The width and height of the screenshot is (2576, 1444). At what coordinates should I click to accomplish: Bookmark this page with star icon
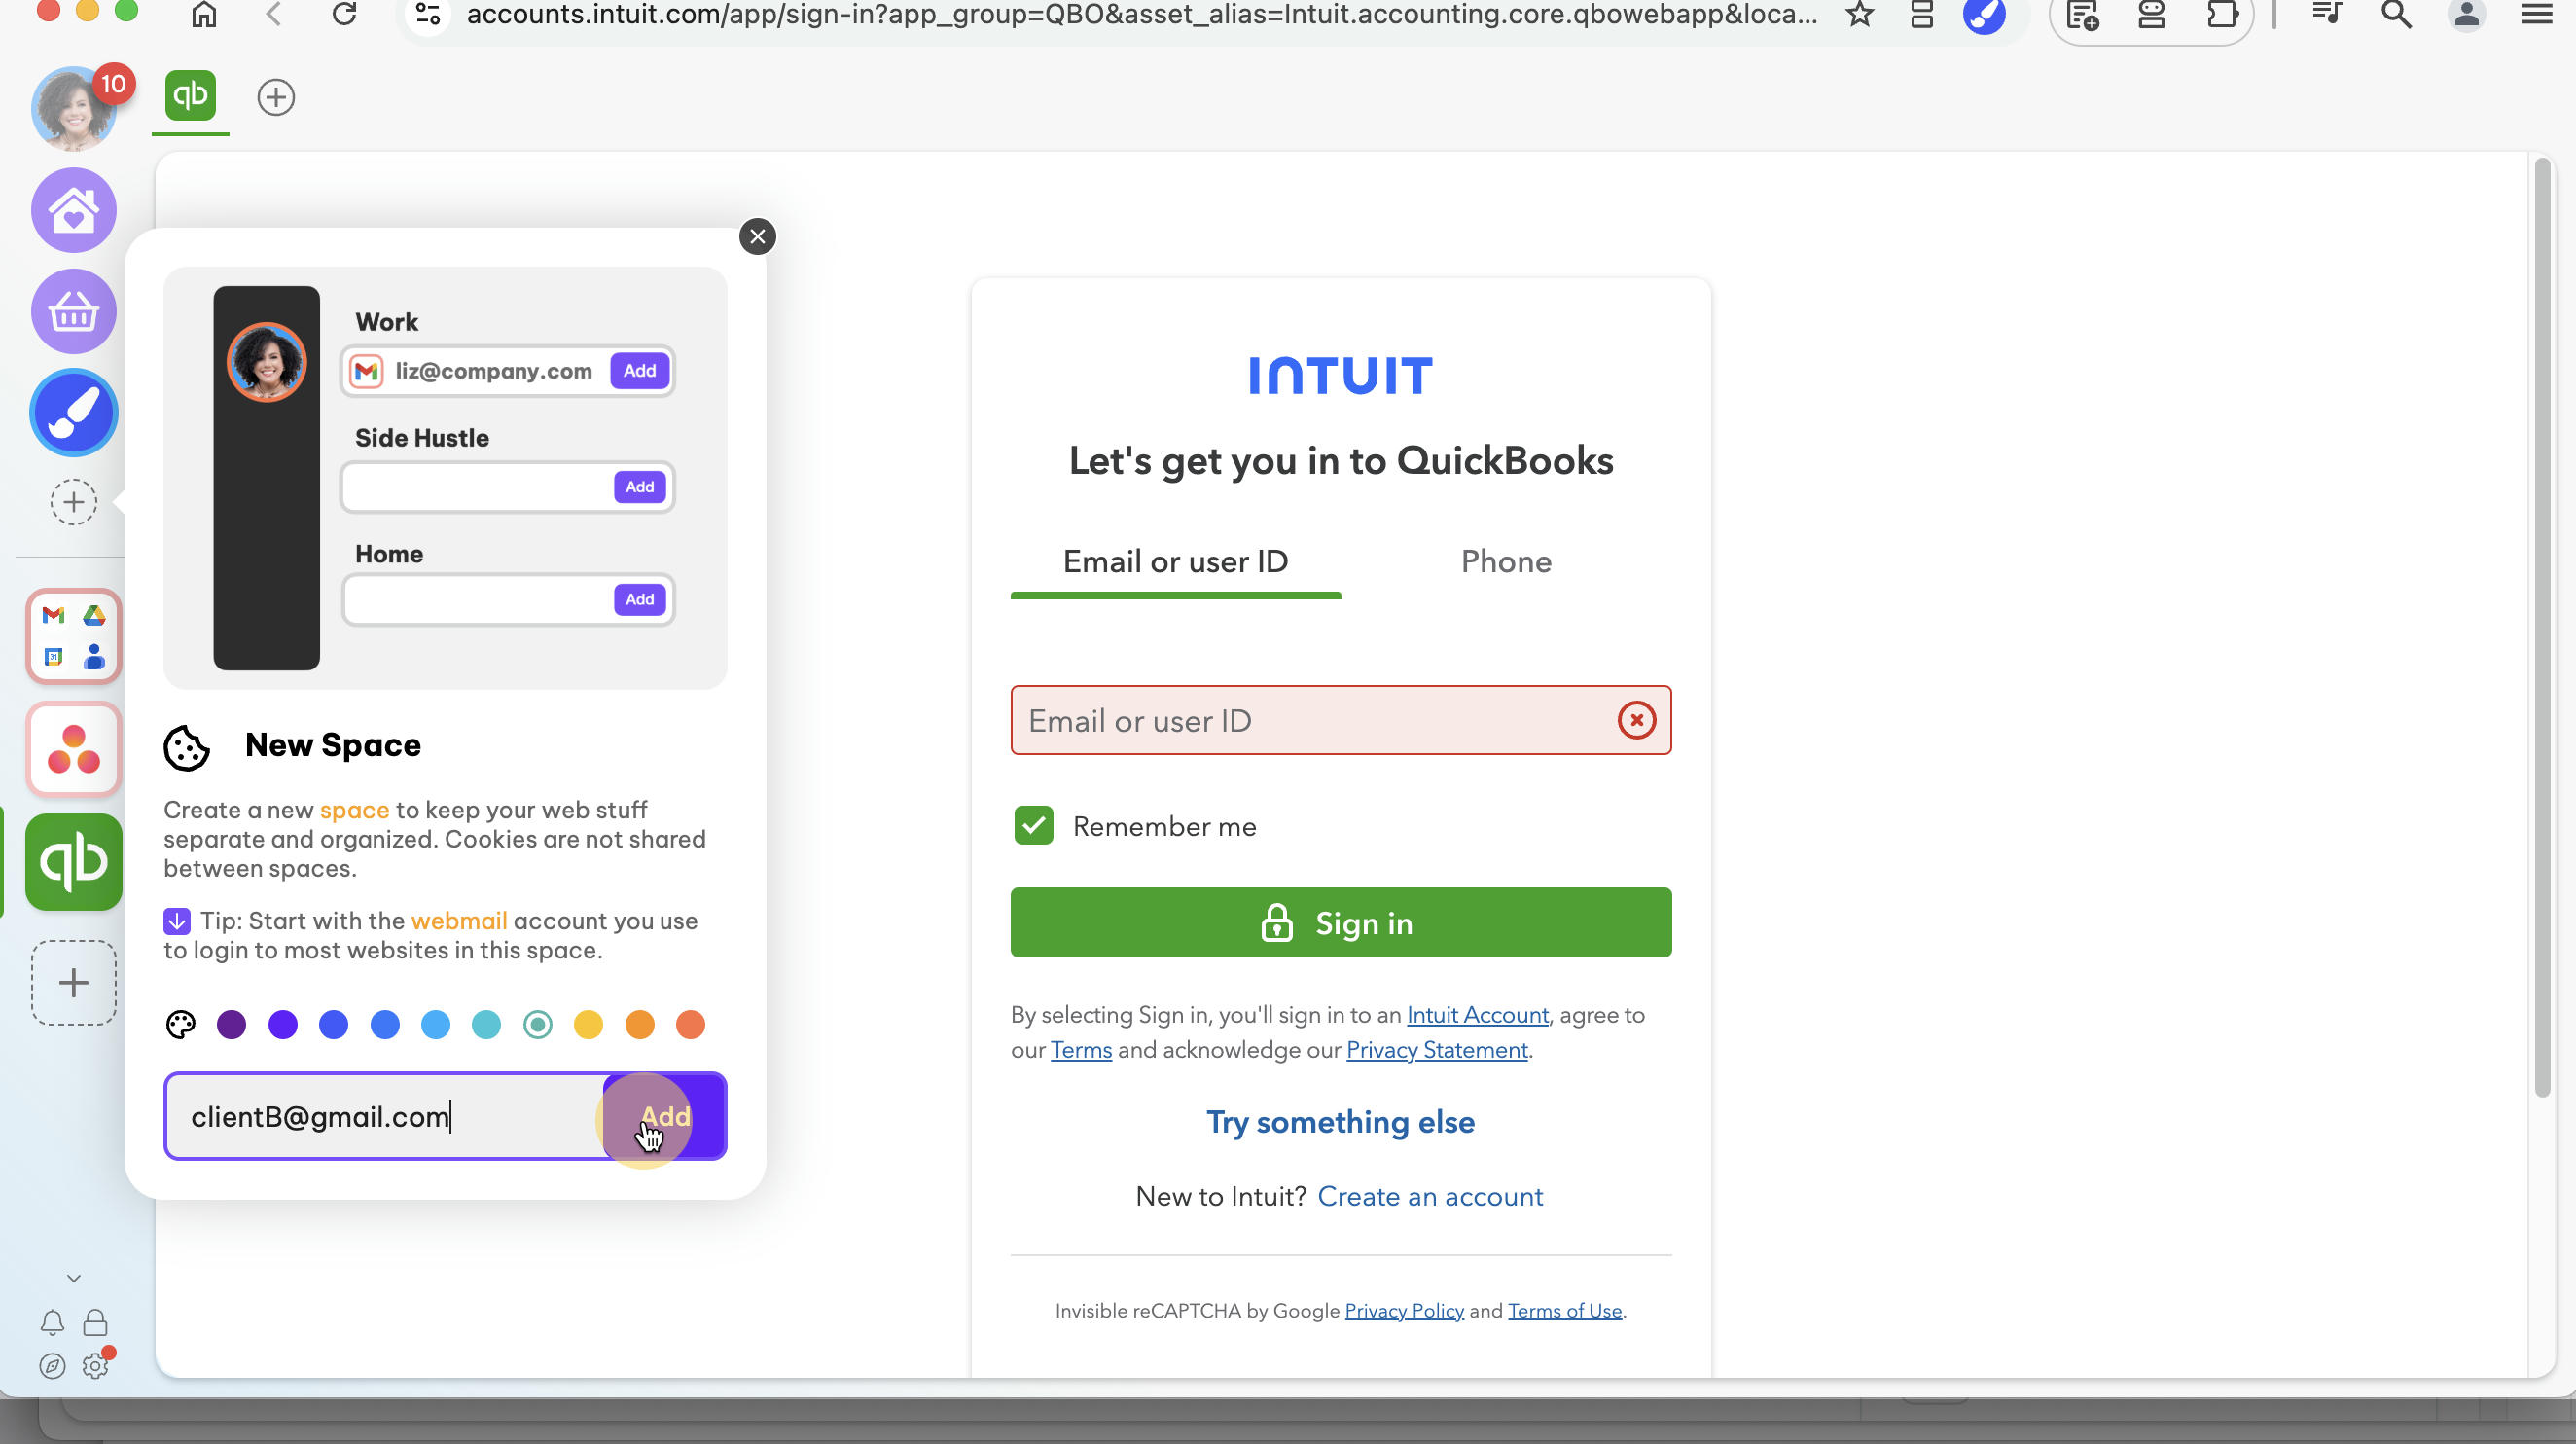click(1859, 14)
